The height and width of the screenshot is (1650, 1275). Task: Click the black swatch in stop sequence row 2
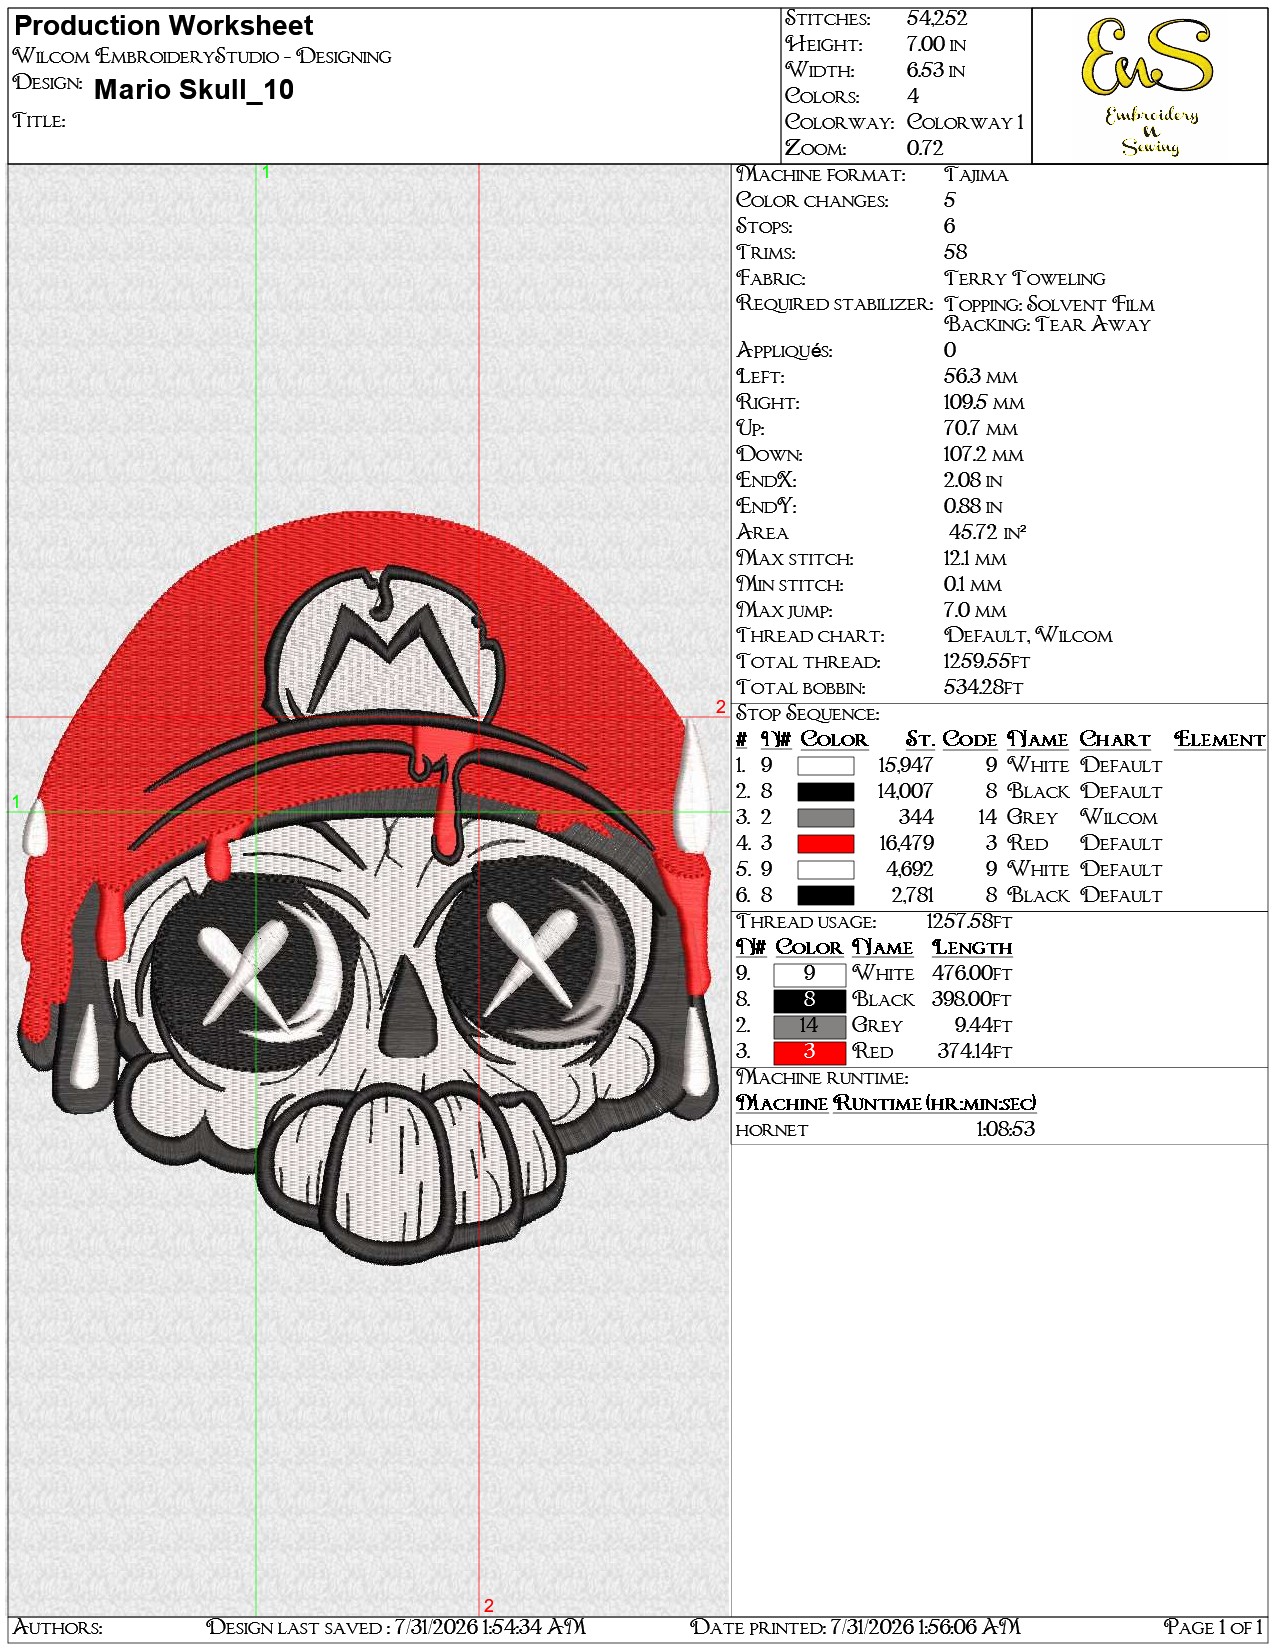(825, 792)
